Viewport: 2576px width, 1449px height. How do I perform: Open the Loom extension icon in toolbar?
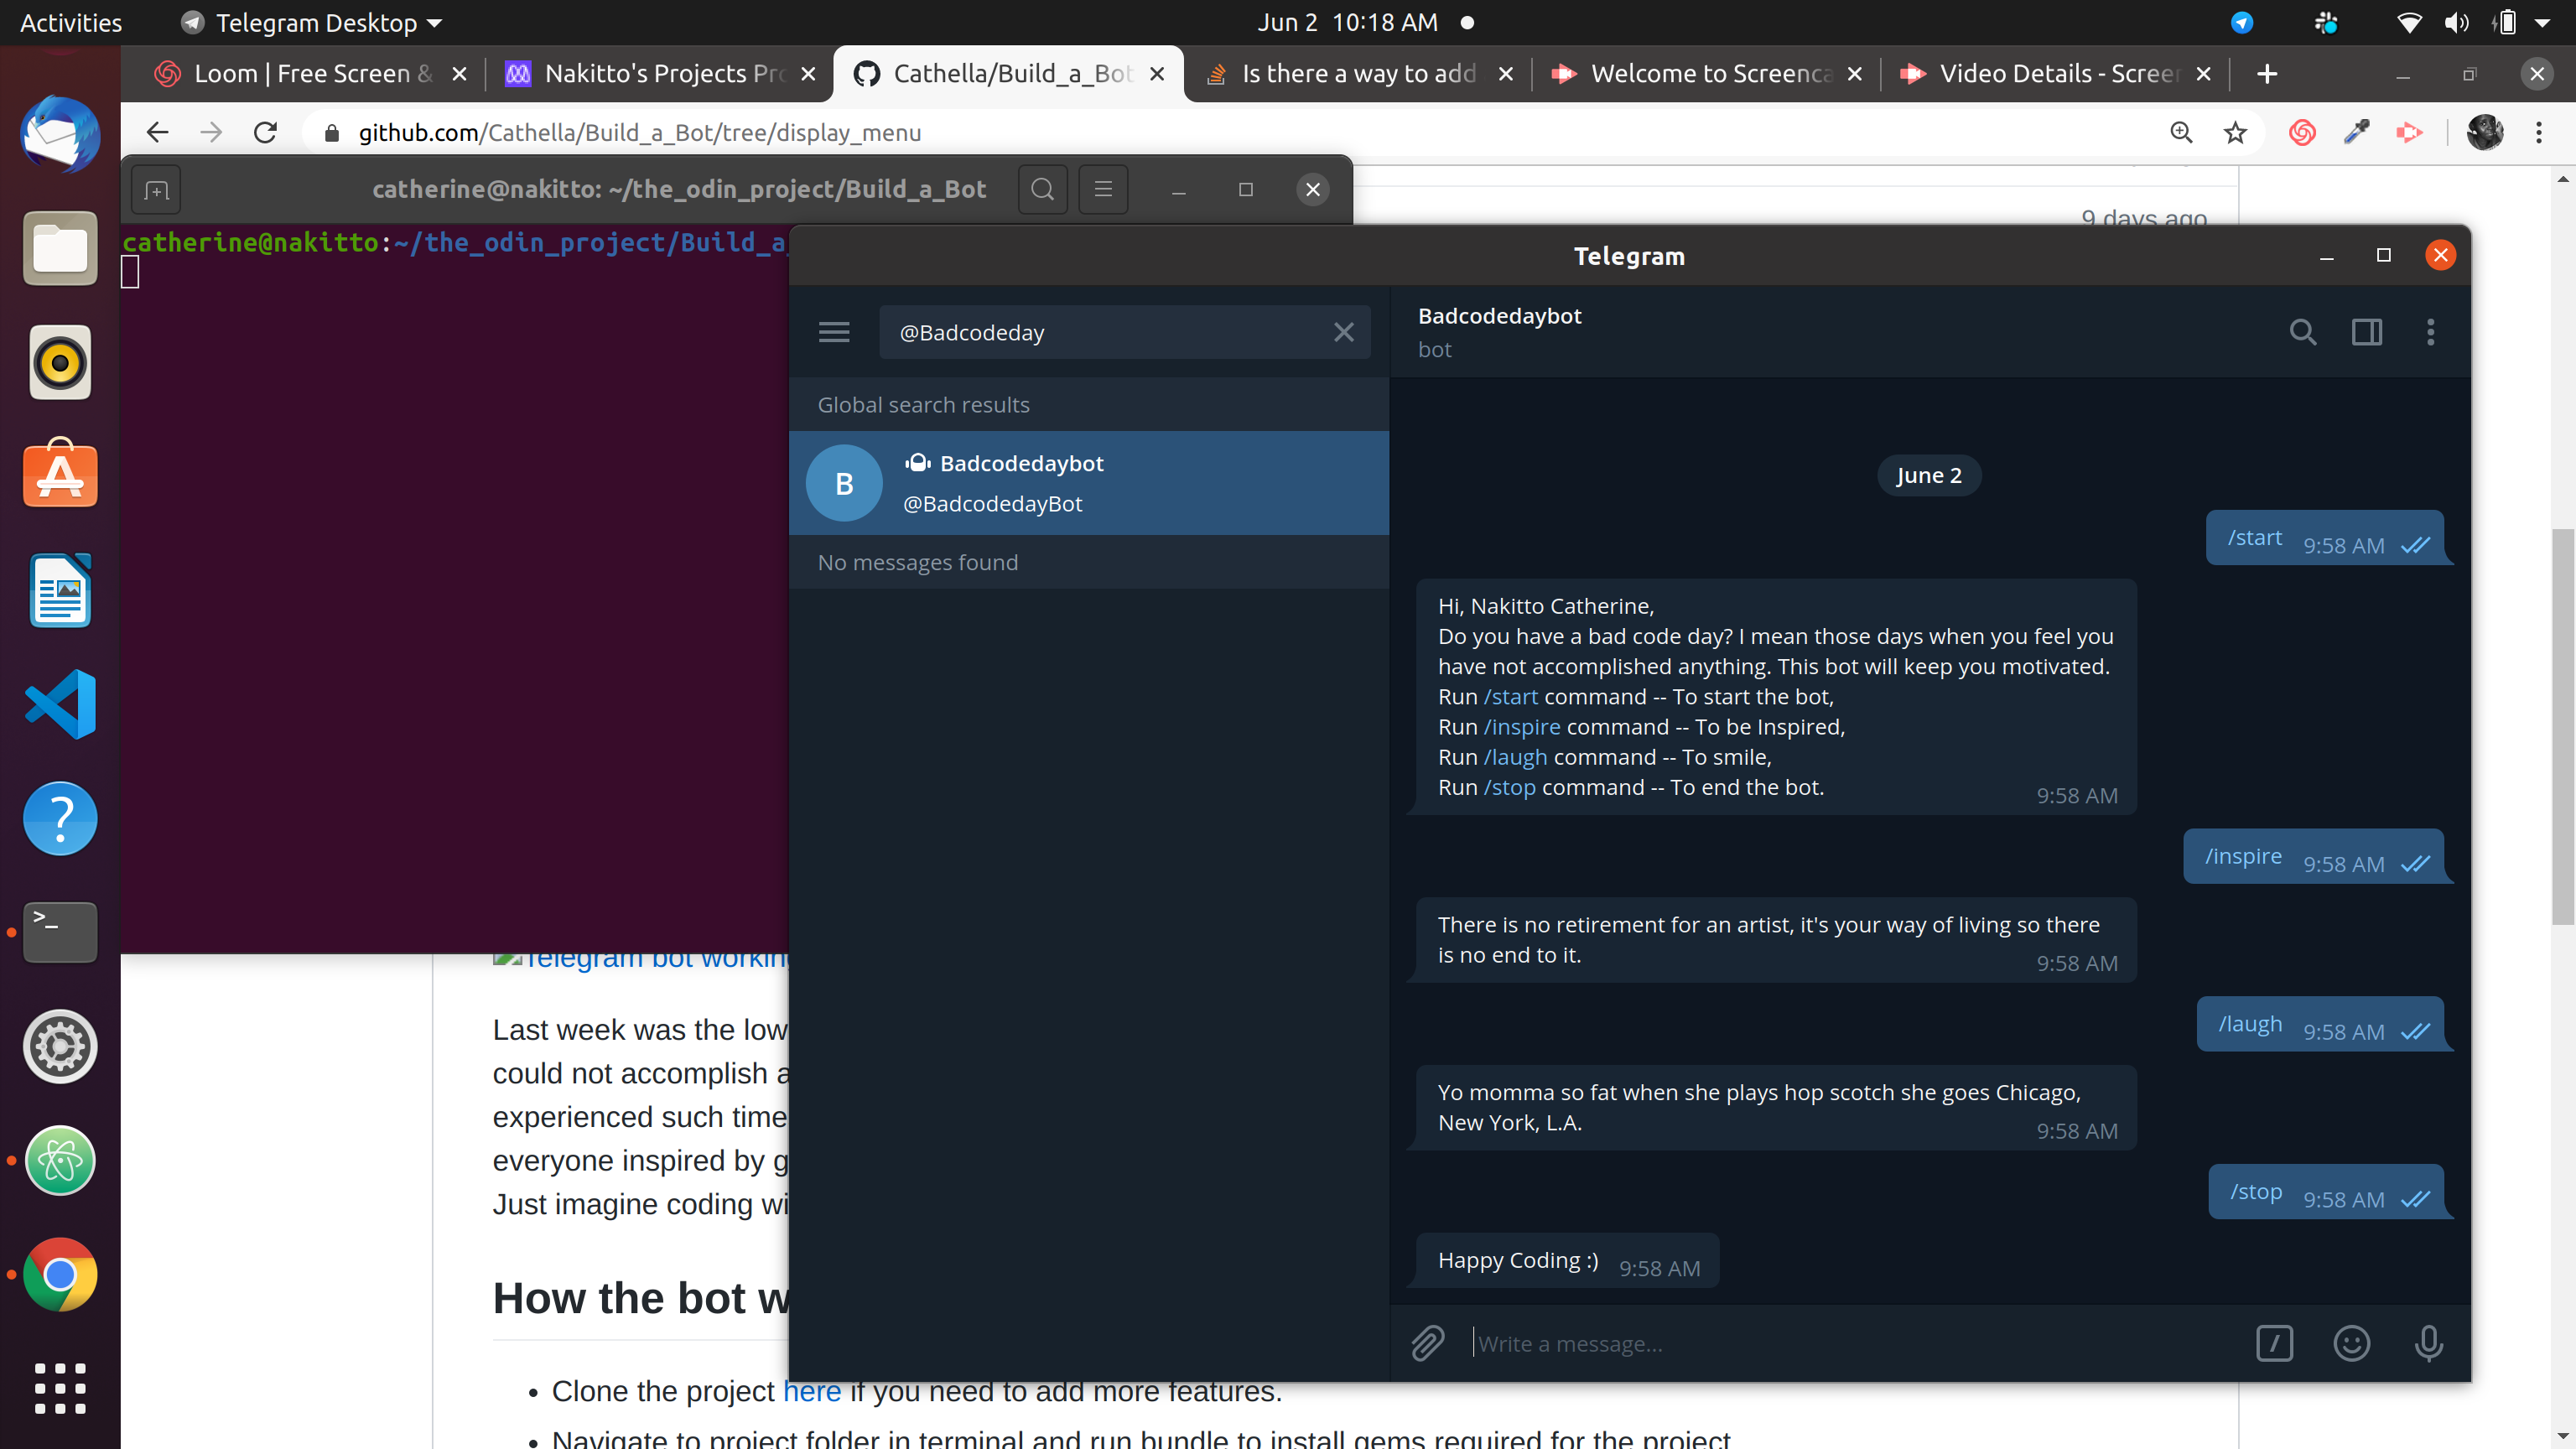(2302, 132)
